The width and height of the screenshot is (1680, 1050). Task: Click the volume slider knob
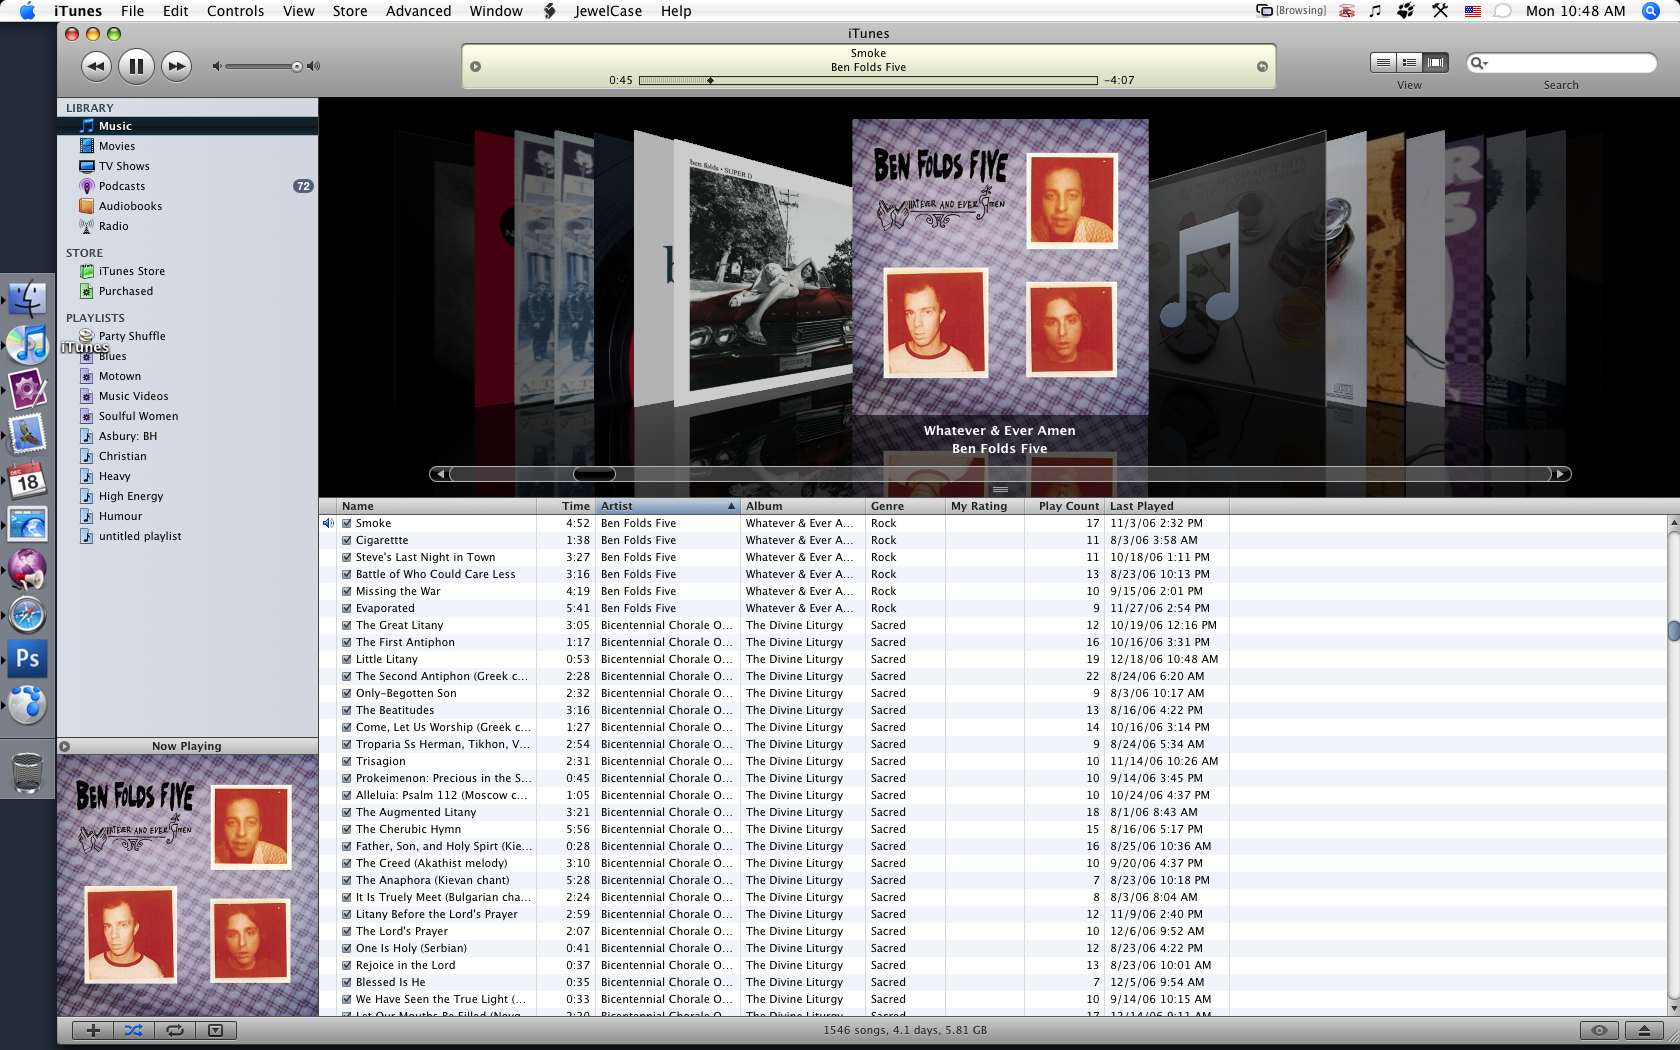tap(297, 67)
